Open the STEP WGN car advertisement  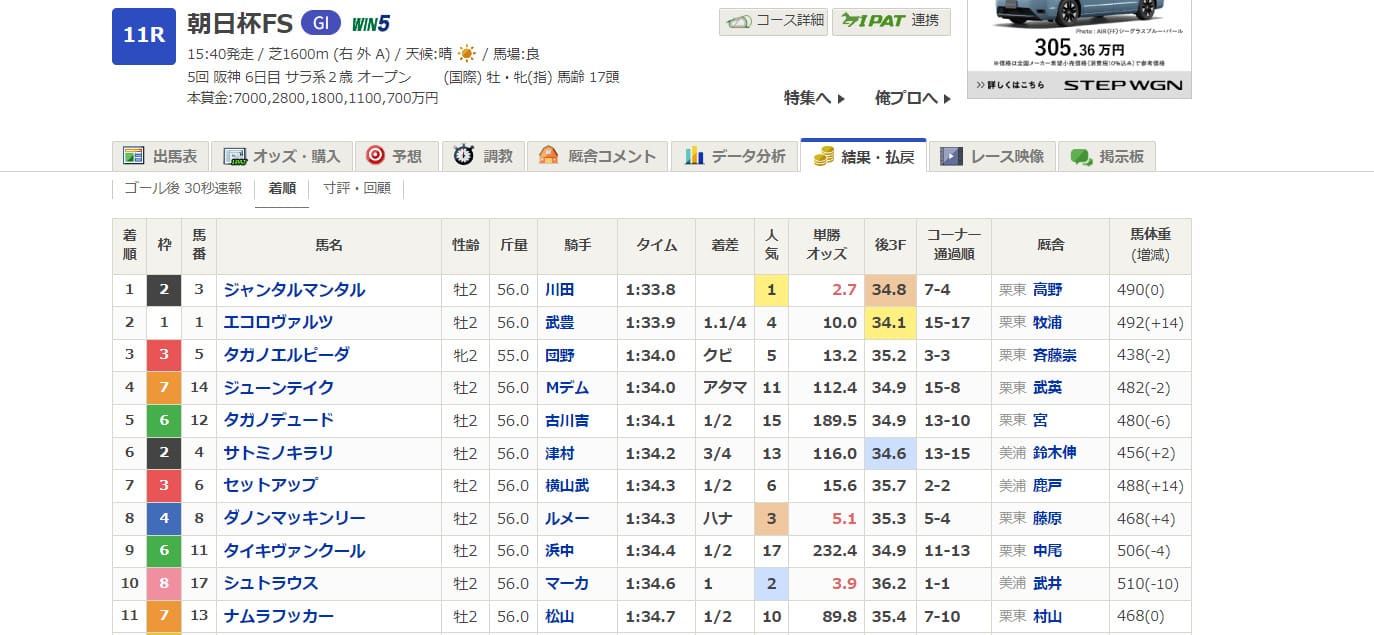pyautogui.click(x=1079, y=48)
